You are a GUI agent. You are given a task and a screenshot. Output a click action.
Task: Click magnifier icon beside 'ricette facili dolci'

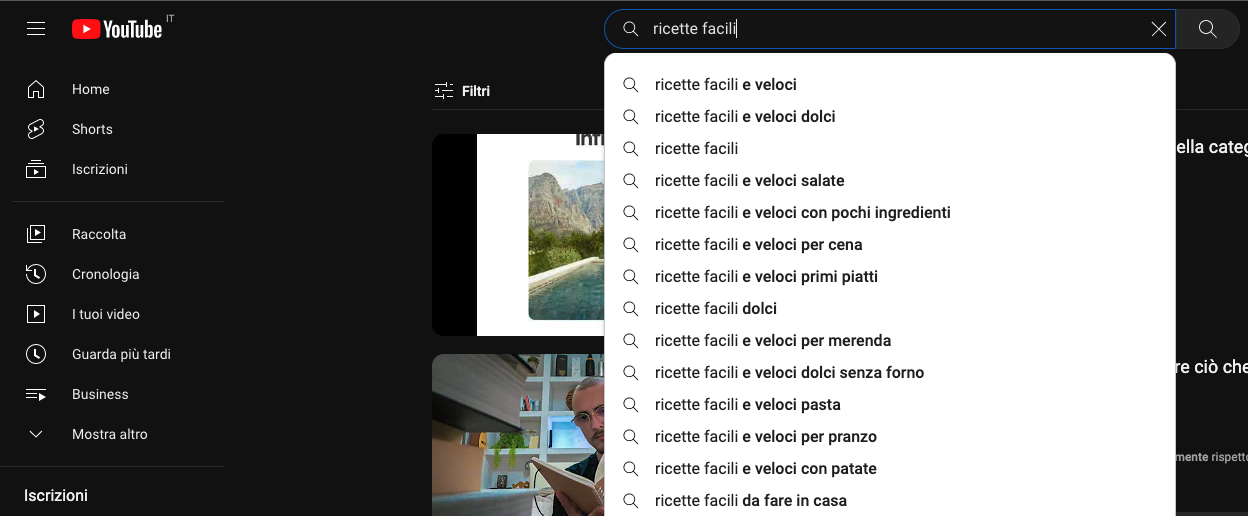tap(631, 309)
